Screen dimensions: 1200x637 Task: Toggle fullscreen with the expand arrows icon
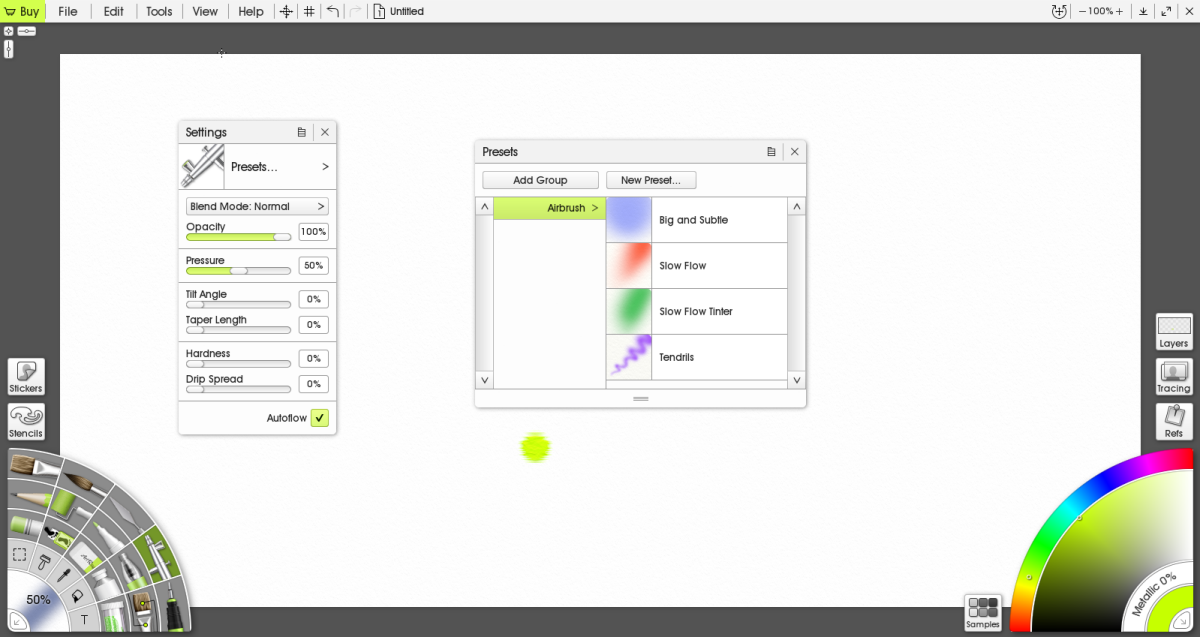click(1166, 11)
